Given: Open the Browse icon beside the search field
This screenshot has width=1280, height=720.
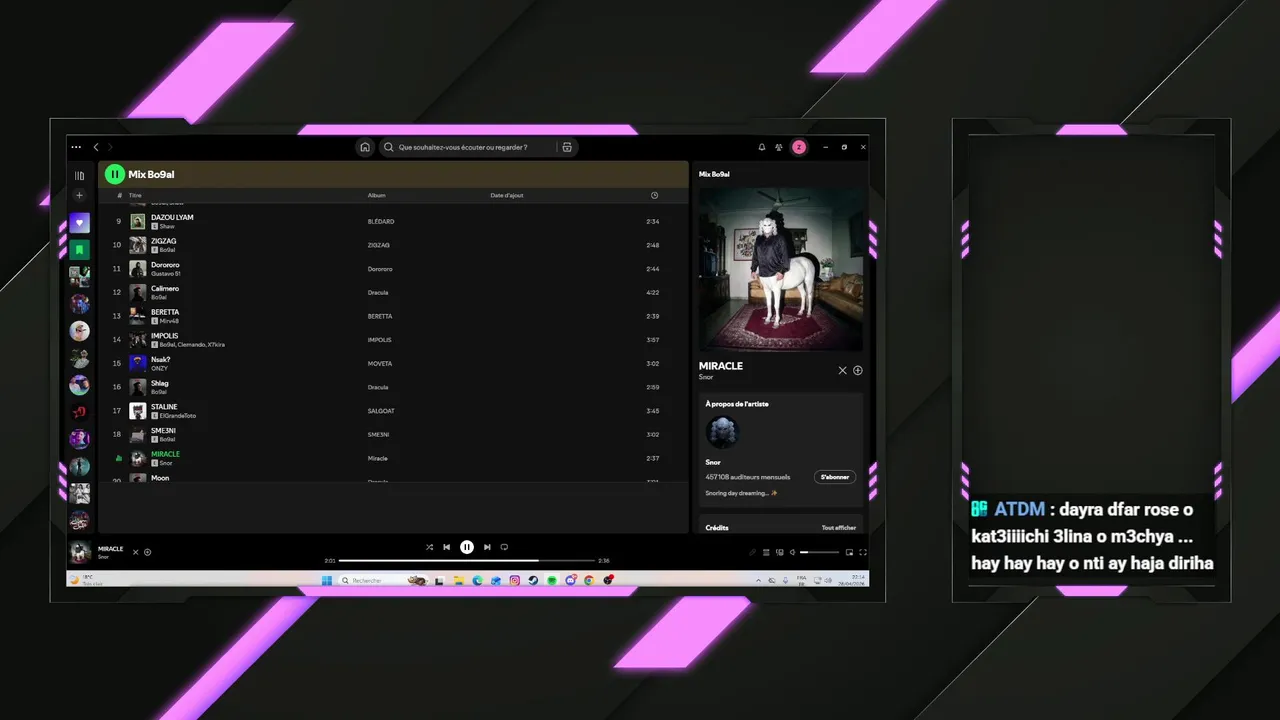Looking at the screenshot, I should 567,147.
